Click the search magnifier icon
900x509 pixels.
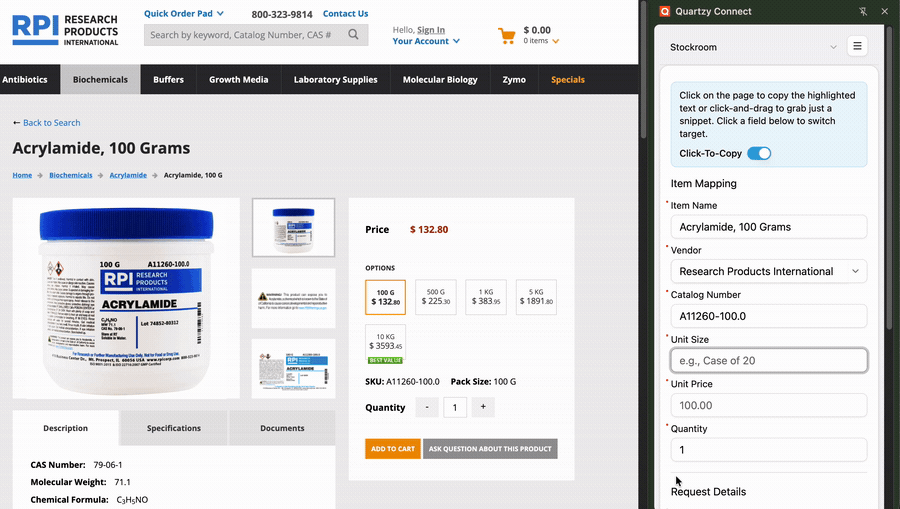pyautogui.click(x=353, y=34)
